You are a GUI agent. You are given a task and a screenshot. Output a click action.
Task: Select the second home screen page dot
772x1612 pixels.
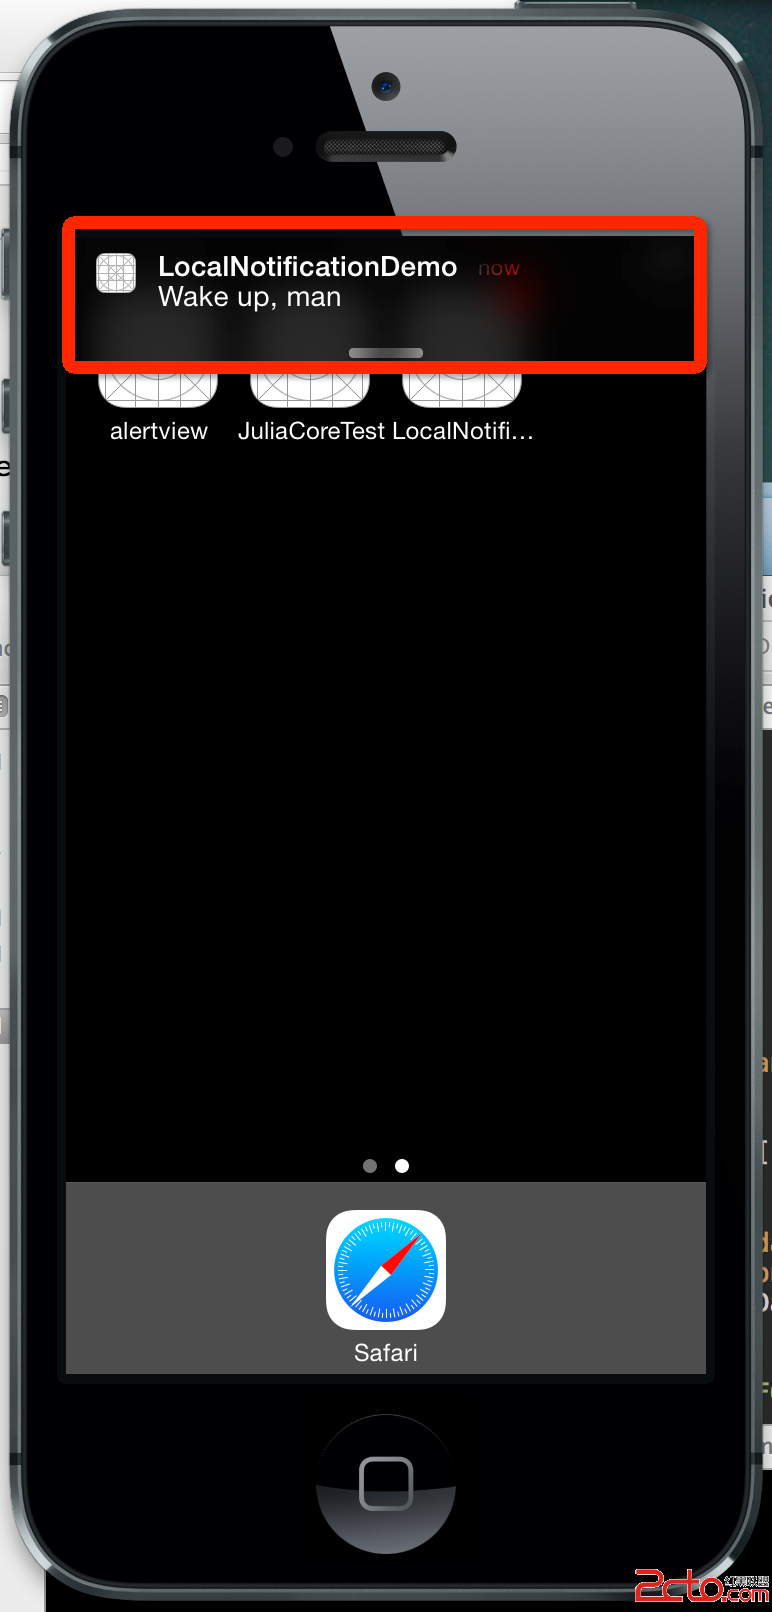402,1166
